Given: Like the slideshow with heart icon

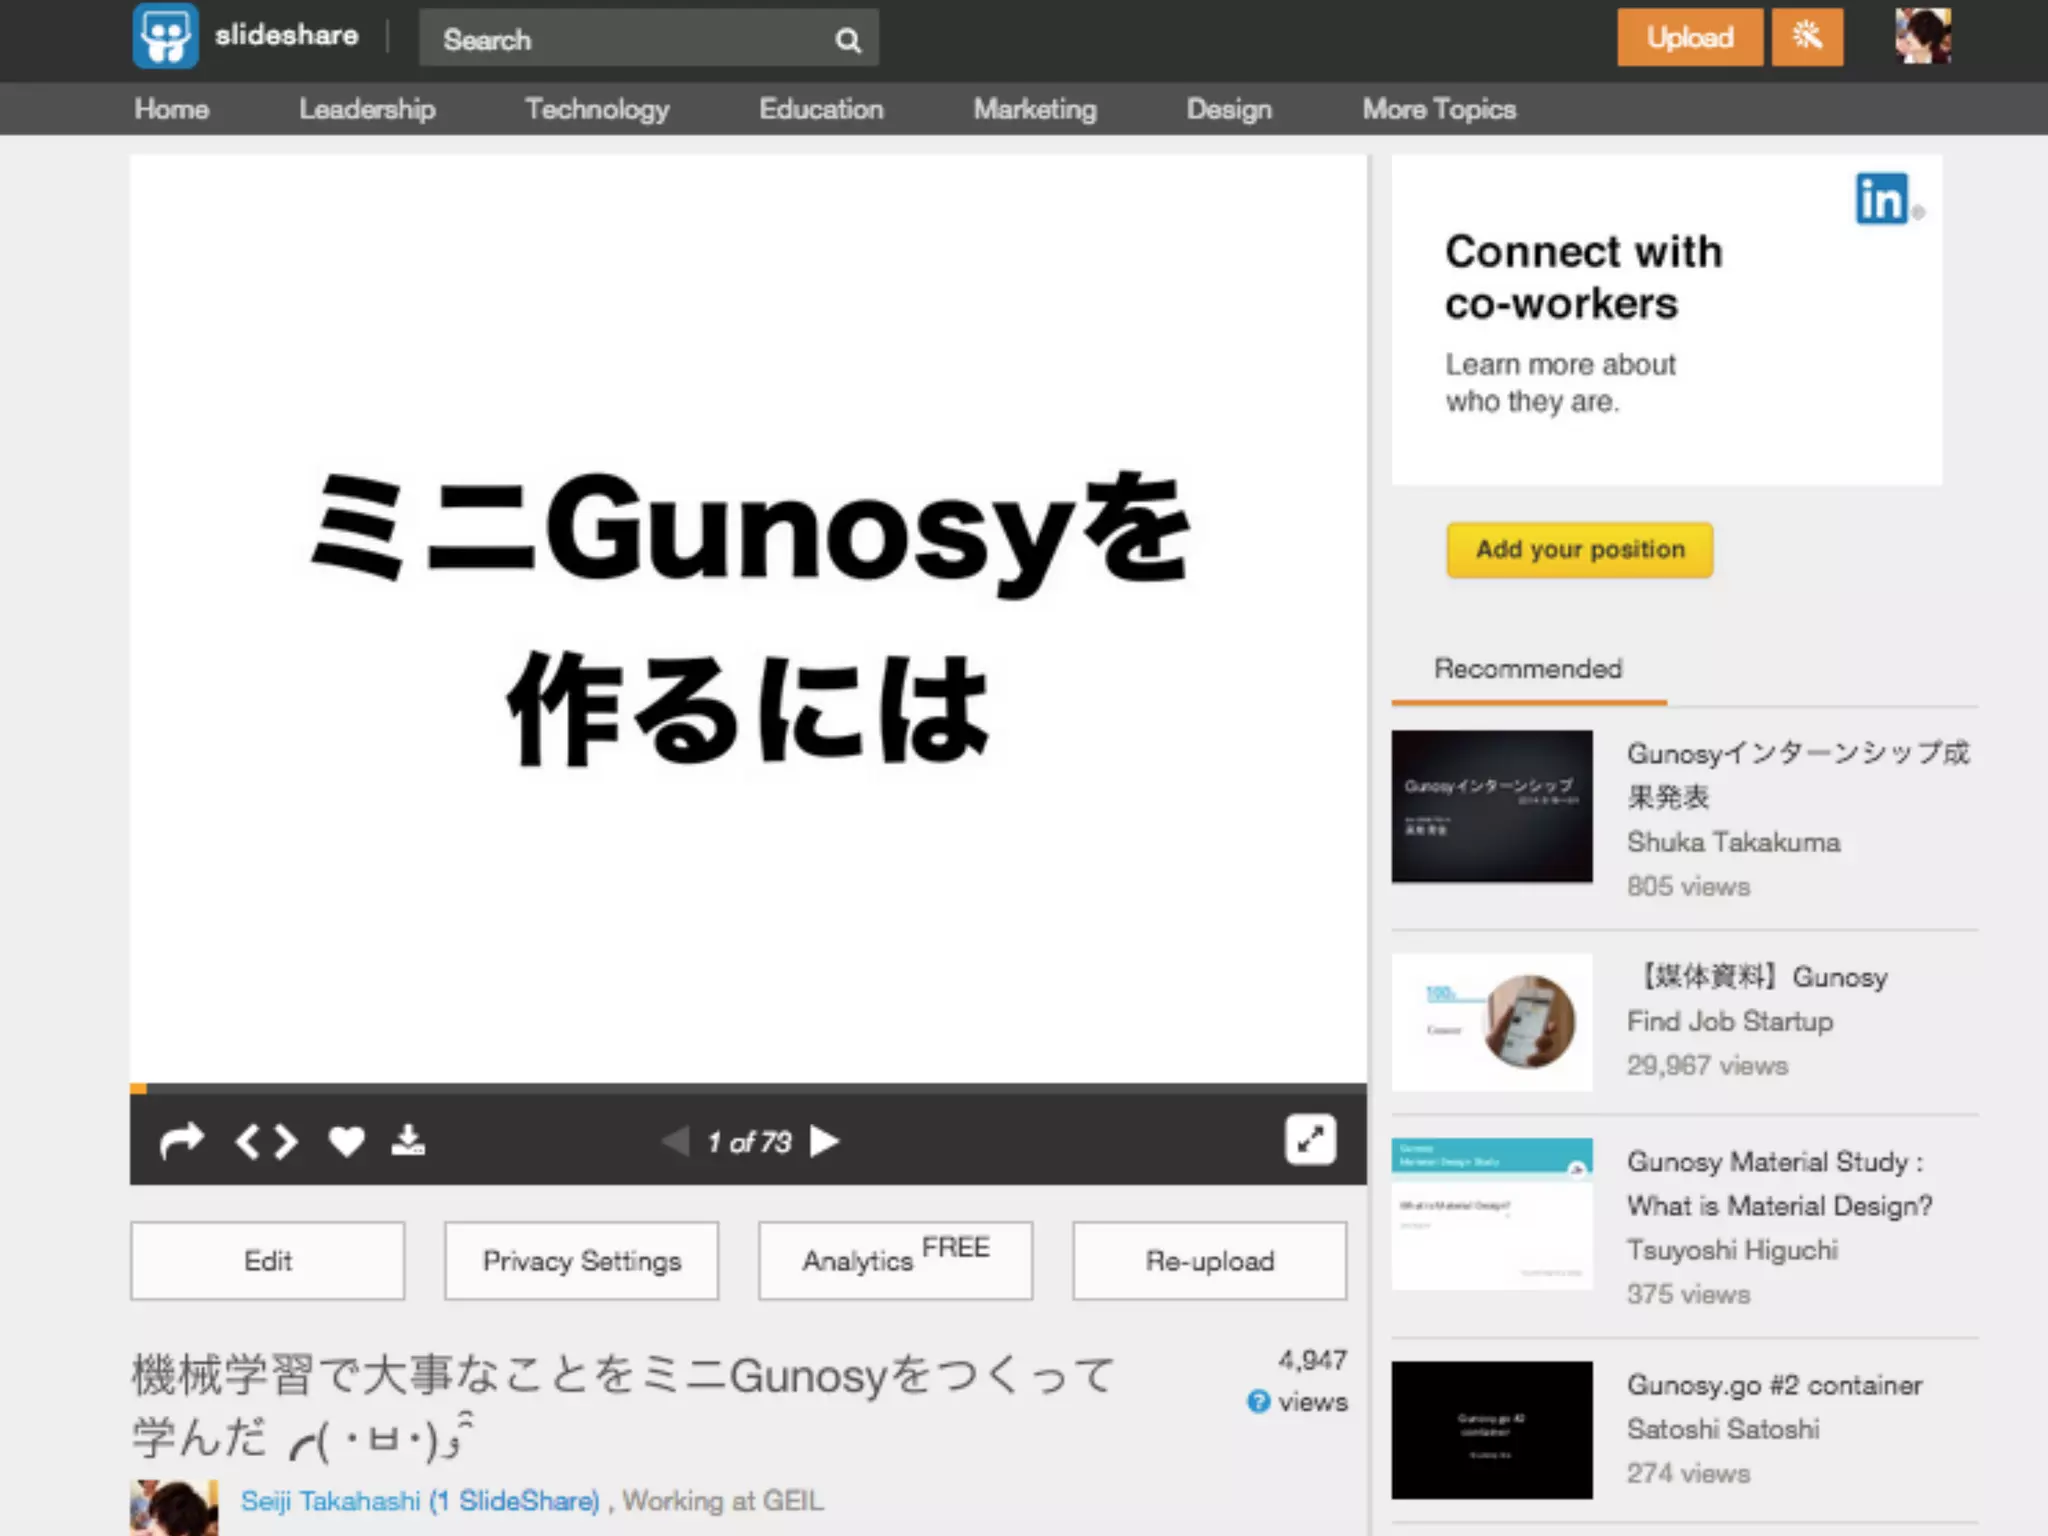Looking at the screenshot, I should tap(346, 1141).
